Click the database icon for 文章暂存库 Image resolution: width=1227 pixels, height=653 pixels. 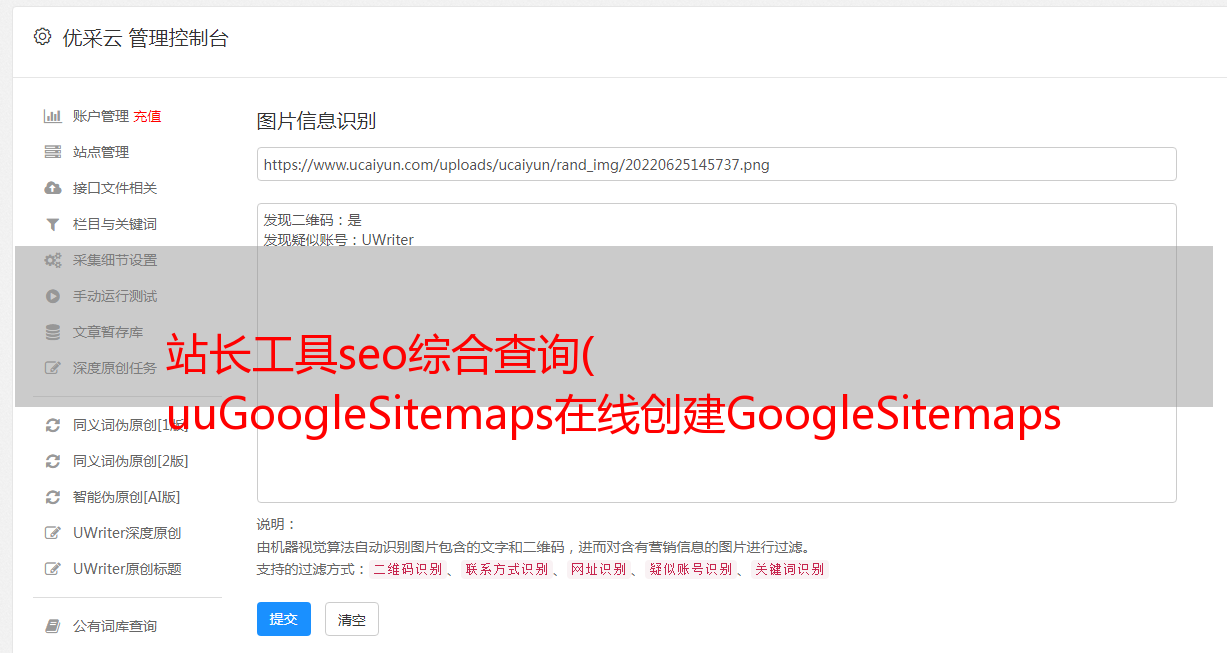click(53, 332)
